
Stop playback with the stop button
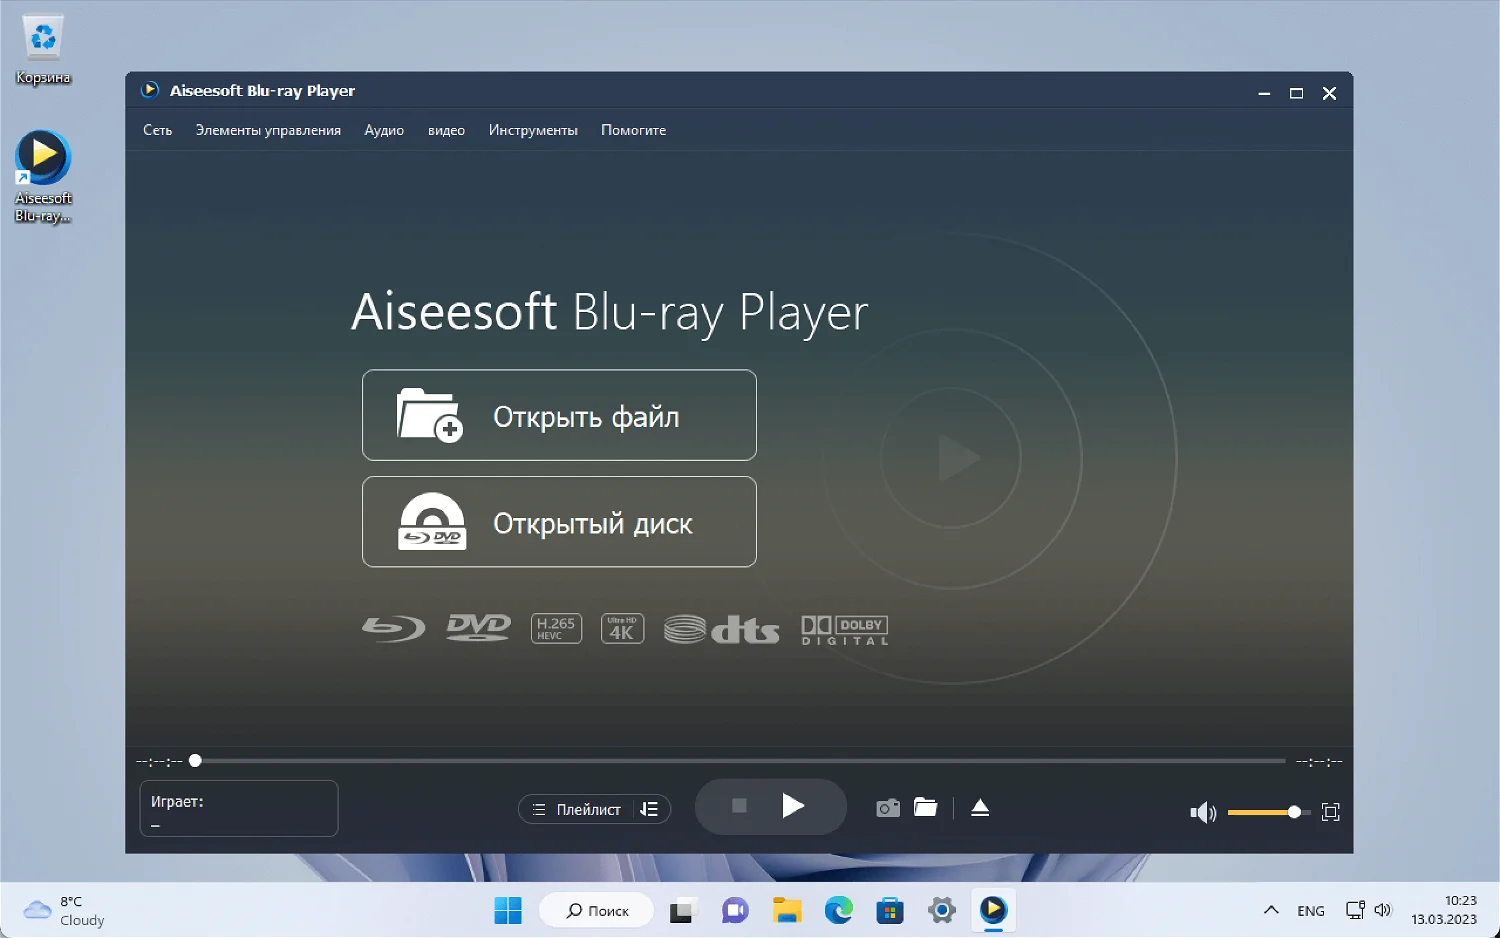pyautogui.click(x=739, y=806)
